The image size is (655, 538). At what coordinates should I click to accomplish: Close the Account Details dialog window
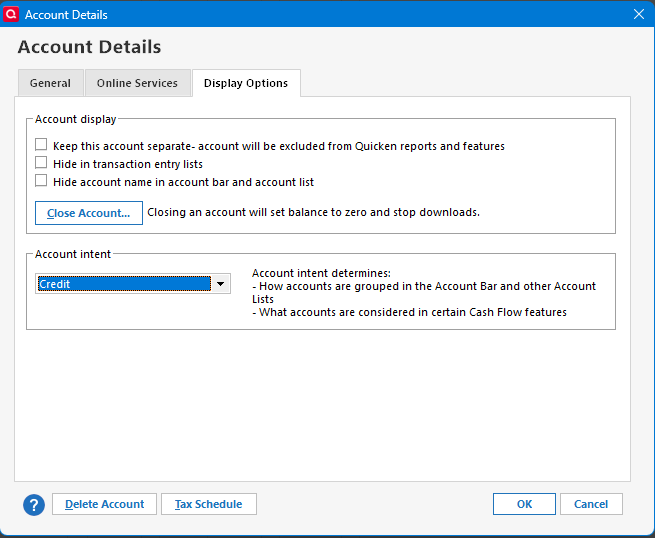[638, 14]
